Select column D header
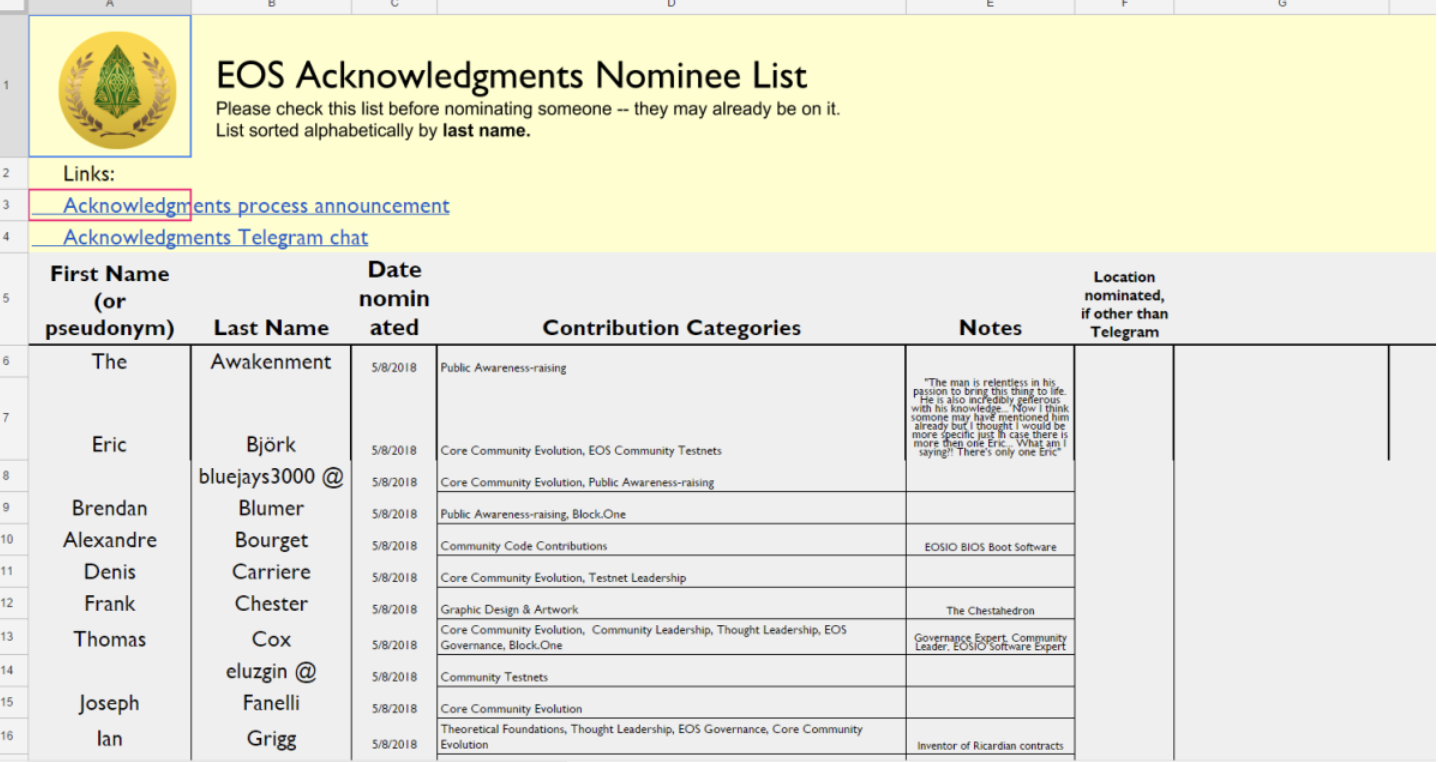 [671, 5]
